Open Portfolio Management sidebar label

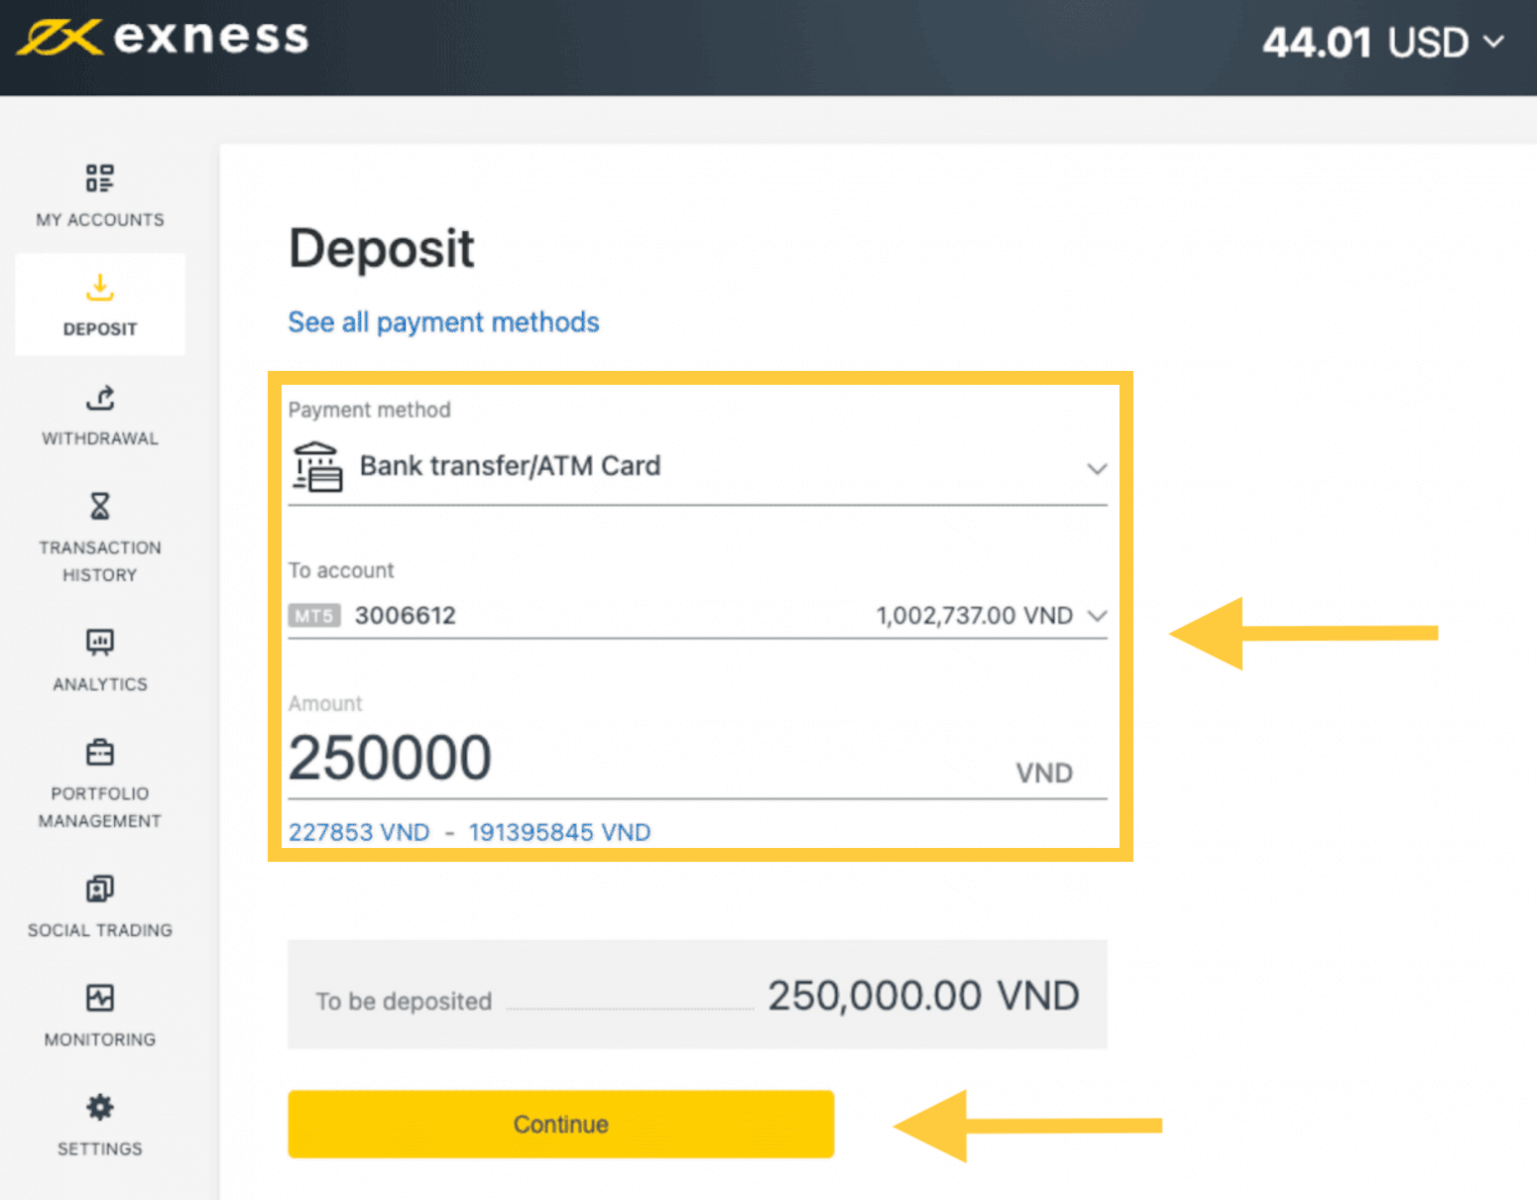click(x=100, y=808)
